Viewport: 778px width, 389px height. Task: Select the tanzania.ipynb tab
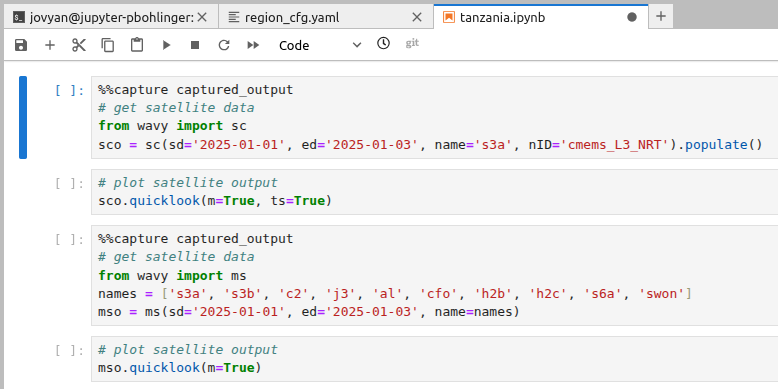click(541, 17)
